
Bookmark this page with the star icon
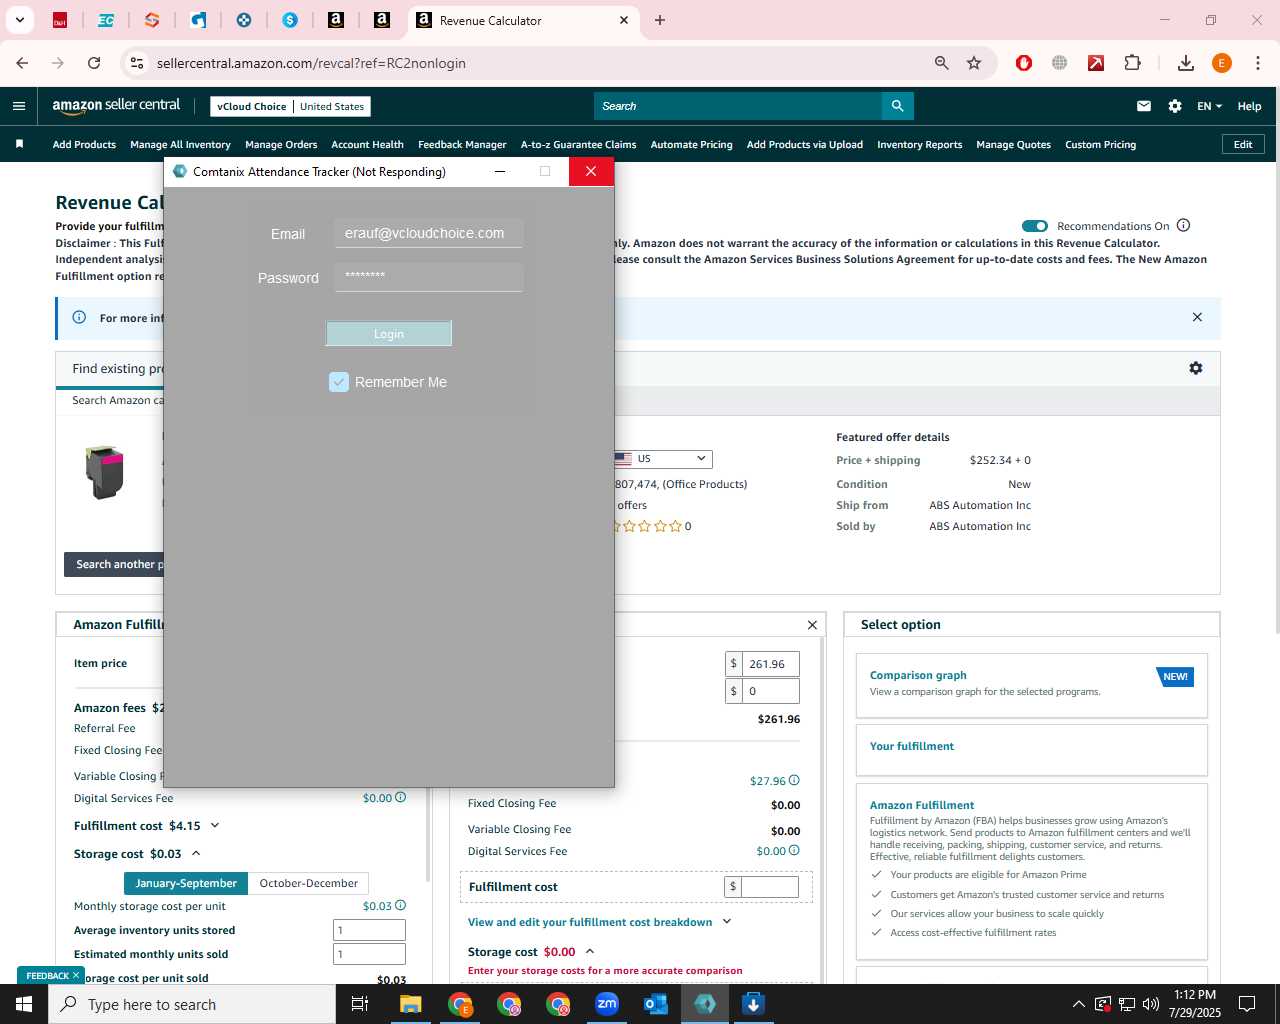(974, 63)
